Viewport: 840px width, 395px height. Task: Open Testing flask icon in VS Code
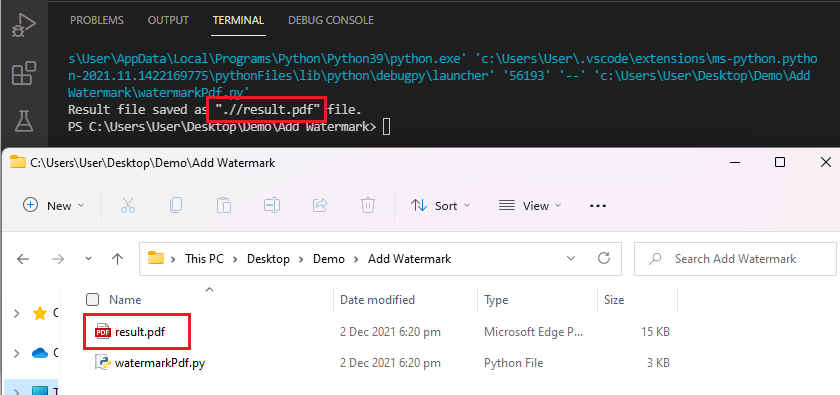(x=24, y=121)
